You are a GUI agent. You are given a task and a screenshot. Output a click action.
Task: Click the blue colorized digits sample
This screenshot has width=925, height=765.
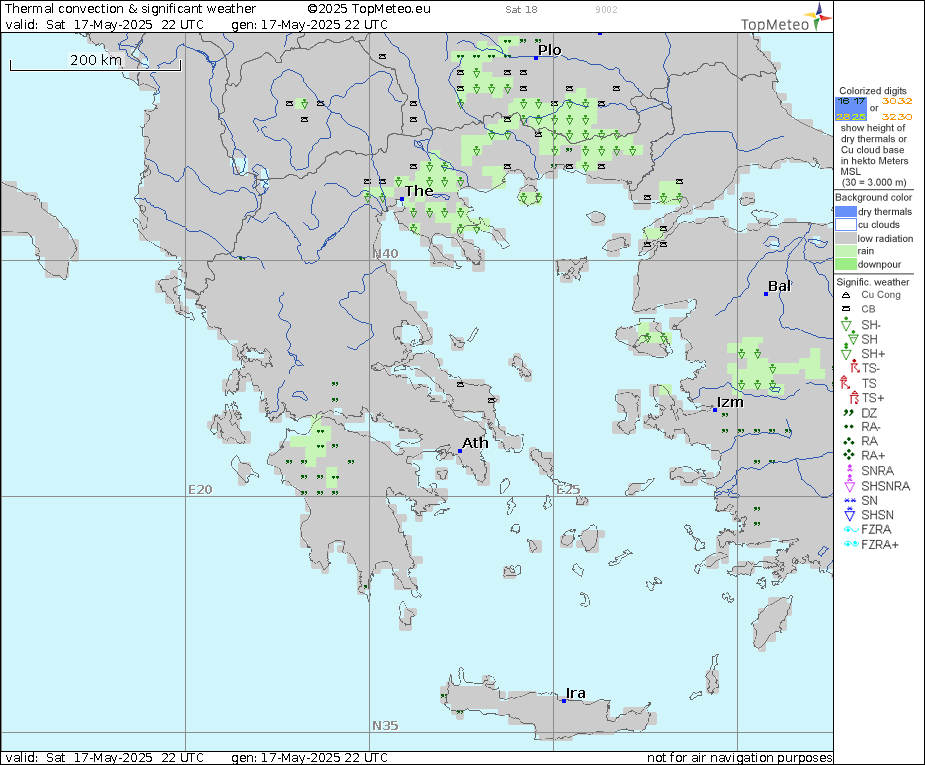851,109
